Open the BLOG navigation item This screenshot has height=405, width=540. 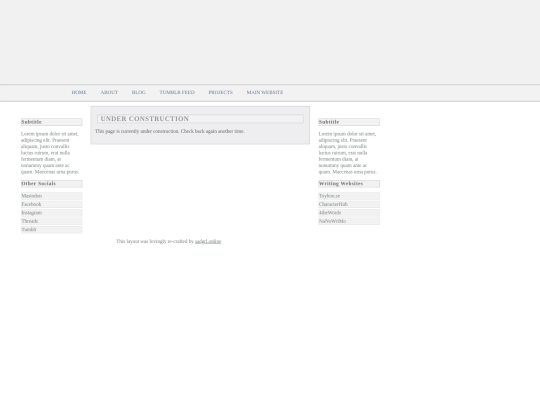[138, 92]
